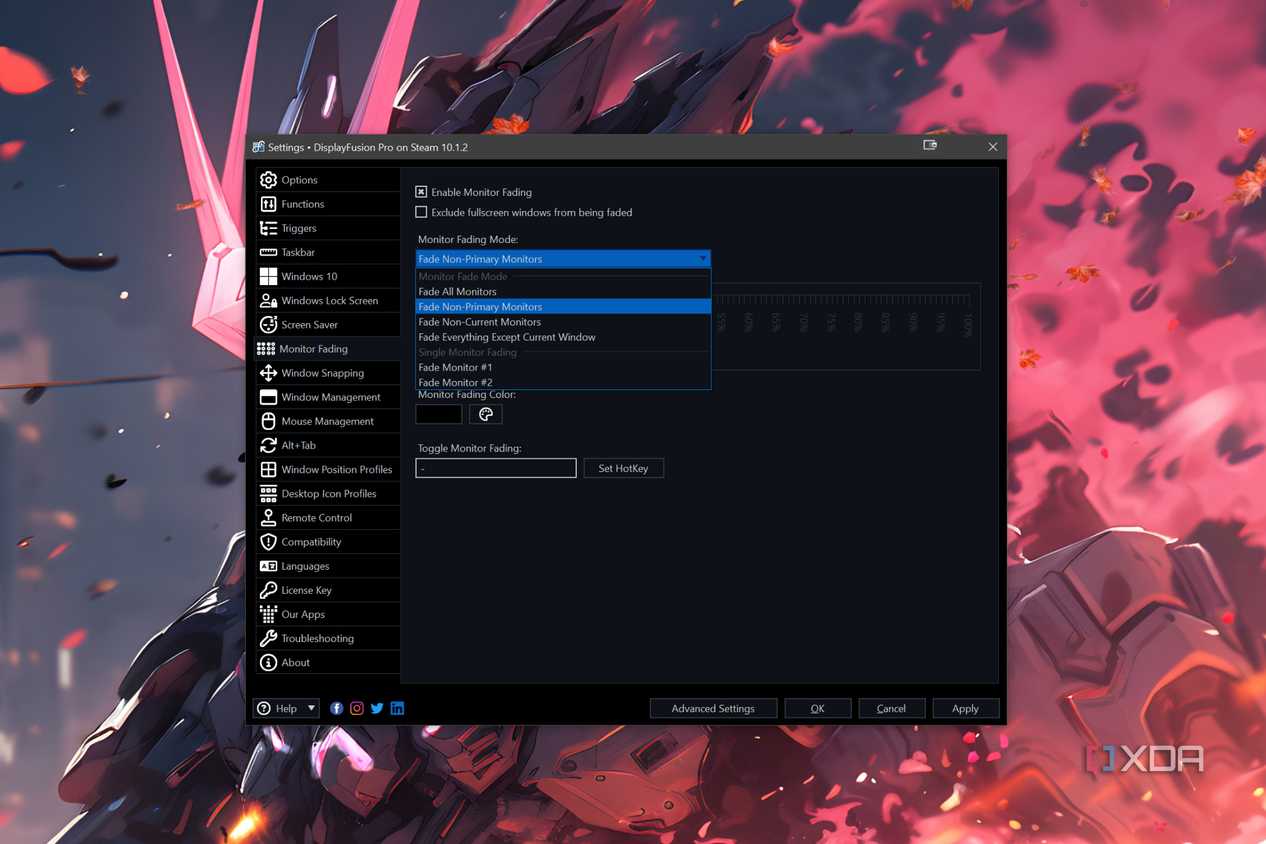
Task: Select Fade Everything Except Current Window
Action: click(563, 337)
